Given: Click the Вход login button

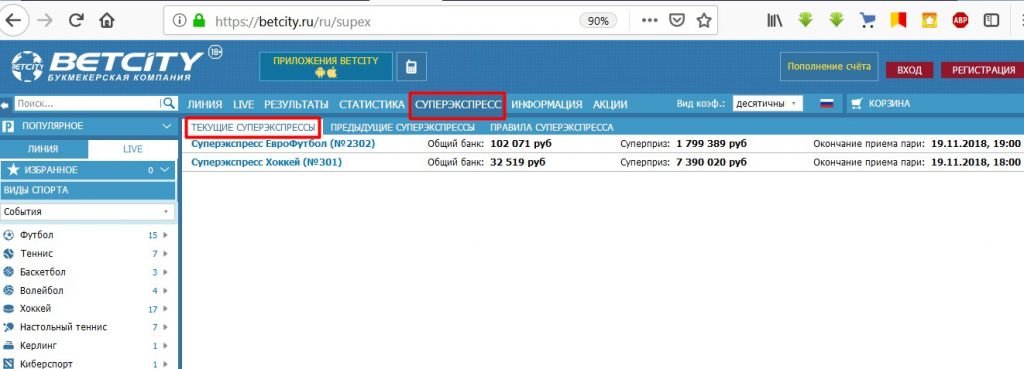Looking at the screenshot, I should [x=909, y=70].
